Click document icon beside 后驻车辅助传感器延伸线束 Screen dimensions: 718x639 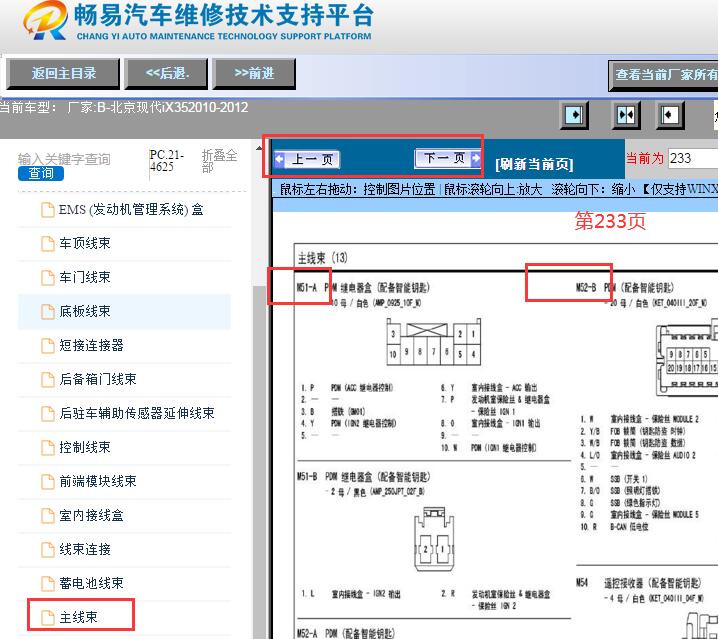(x=48, y=414)
